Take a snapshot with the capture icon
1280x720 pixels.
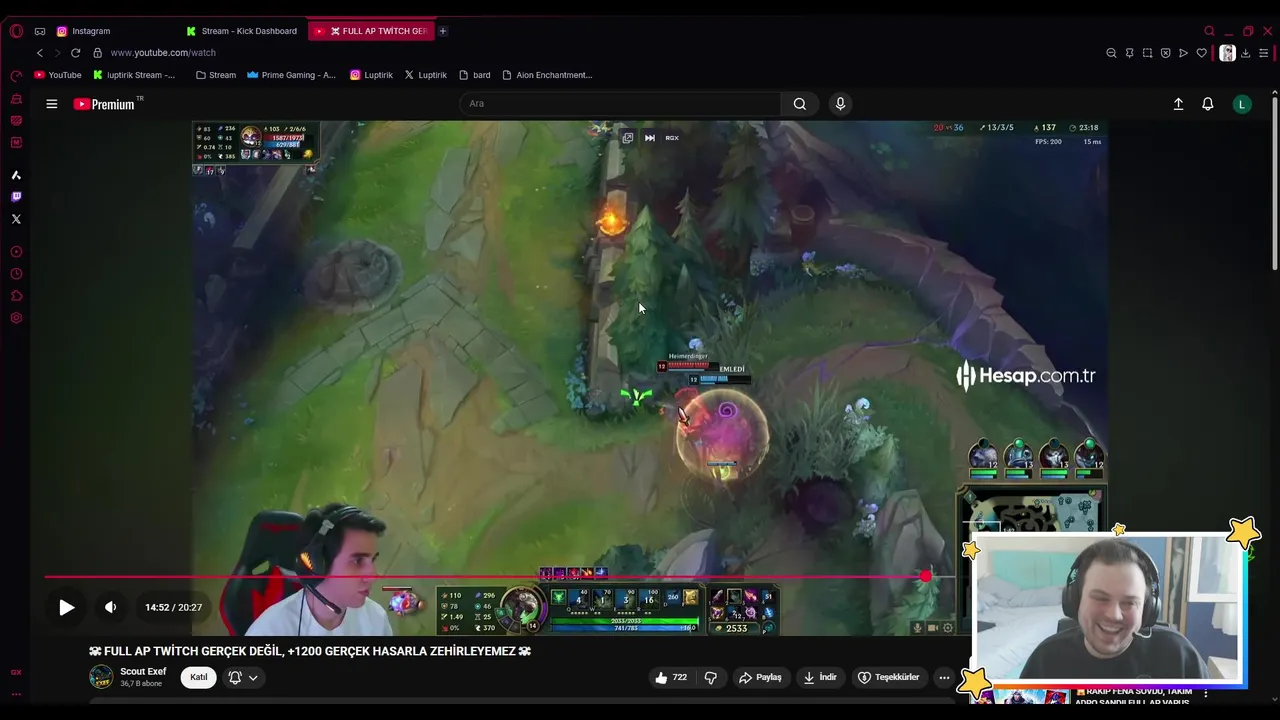[x=1147, y=53]
